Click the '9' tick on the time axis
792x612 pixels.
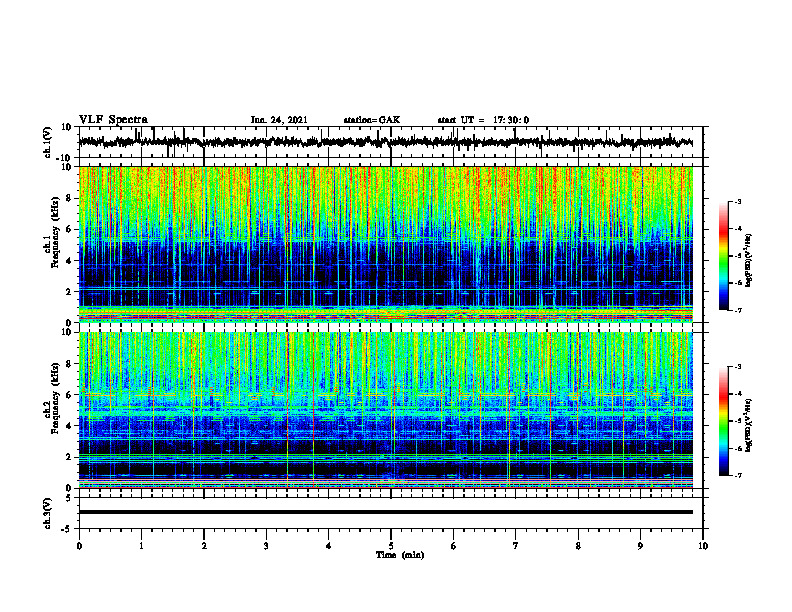pyautogui.click(x=640, y=546)
